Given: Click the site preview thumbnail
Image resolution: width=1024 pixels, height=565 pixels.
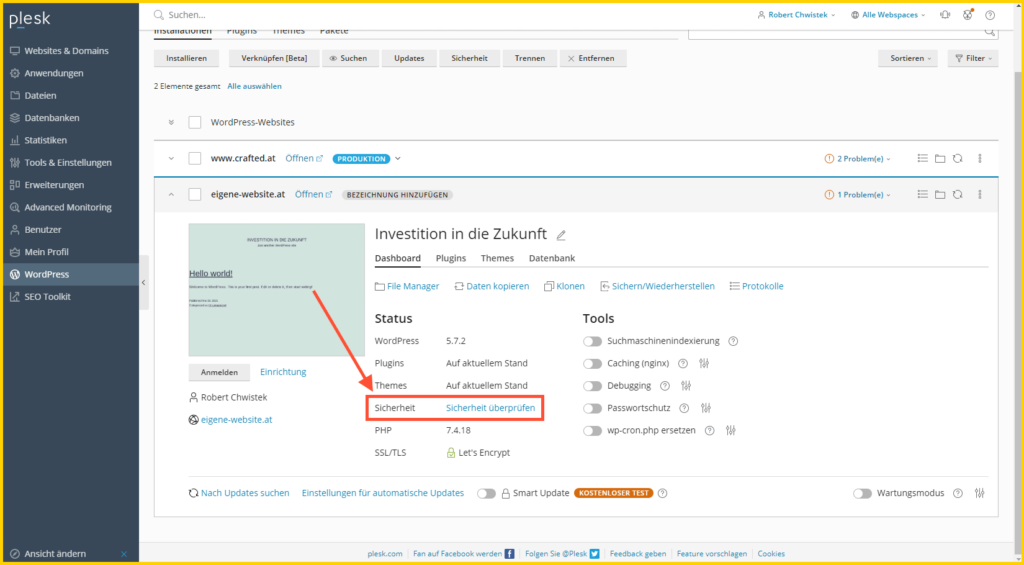Looking at the screenshot, I should [277, 290].
